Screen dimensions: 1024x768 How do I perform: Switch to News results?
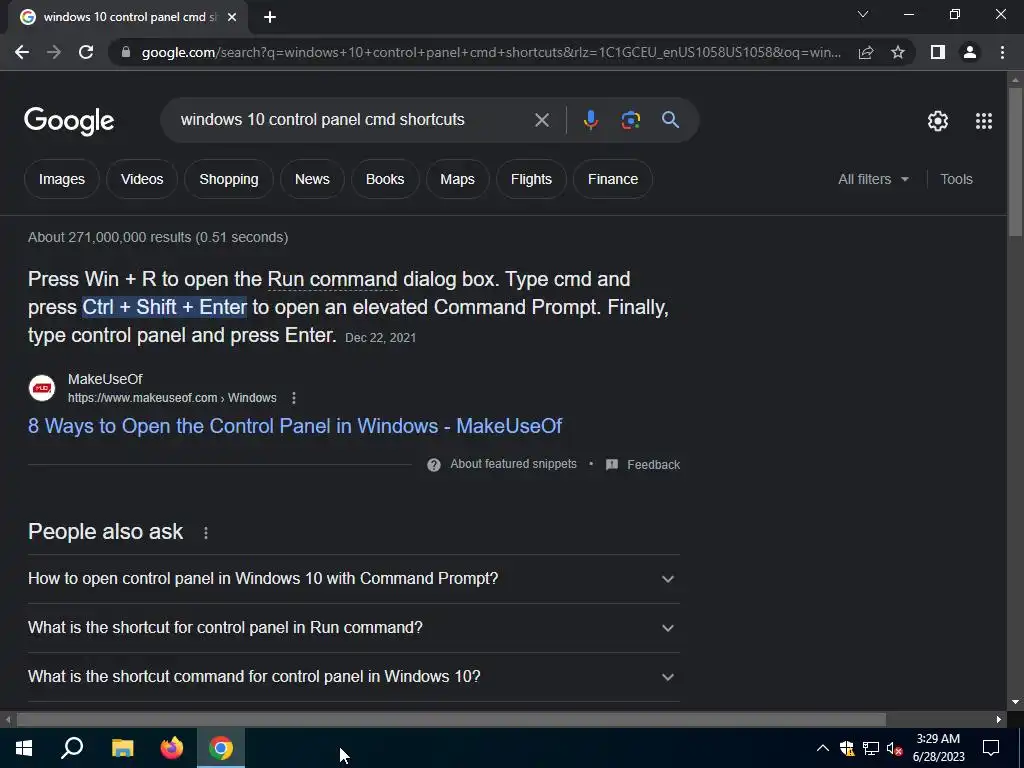[312, 179]
